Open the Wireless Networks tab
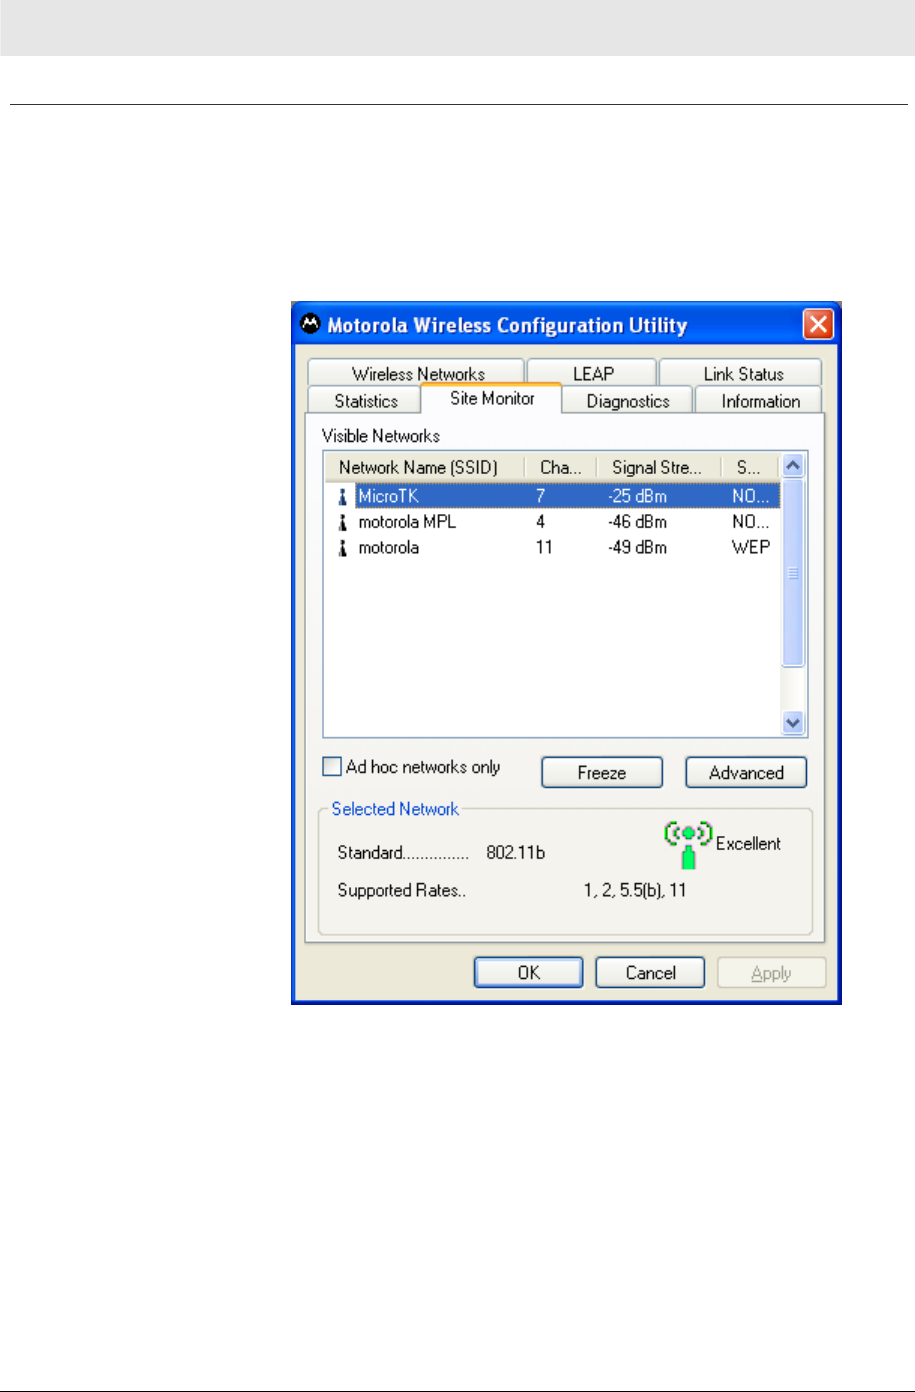Image resolution: width=915 pixels, height=1392 pixels. 418,374
